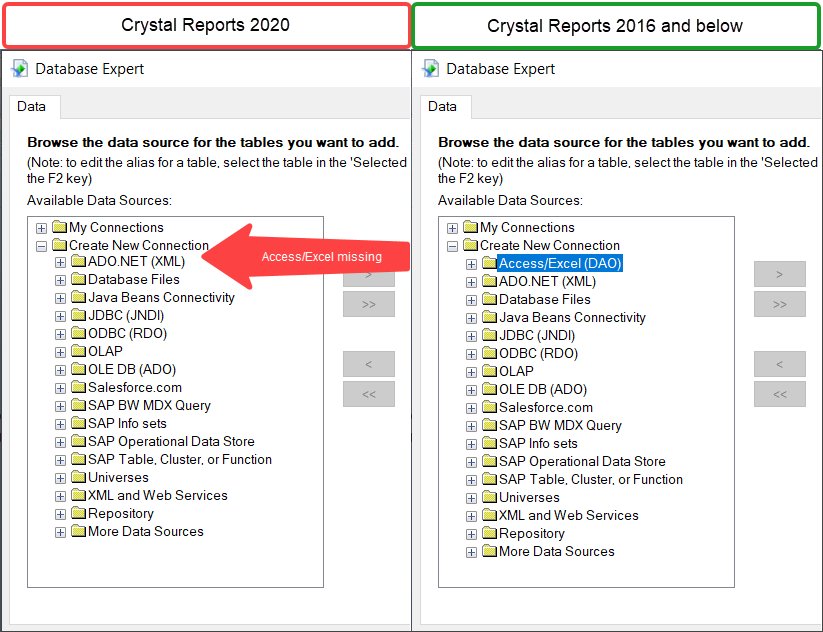Click the Universes folder icon in the 2016 window
The width and height of the screenshot is (823, 632).
[490, 497]
